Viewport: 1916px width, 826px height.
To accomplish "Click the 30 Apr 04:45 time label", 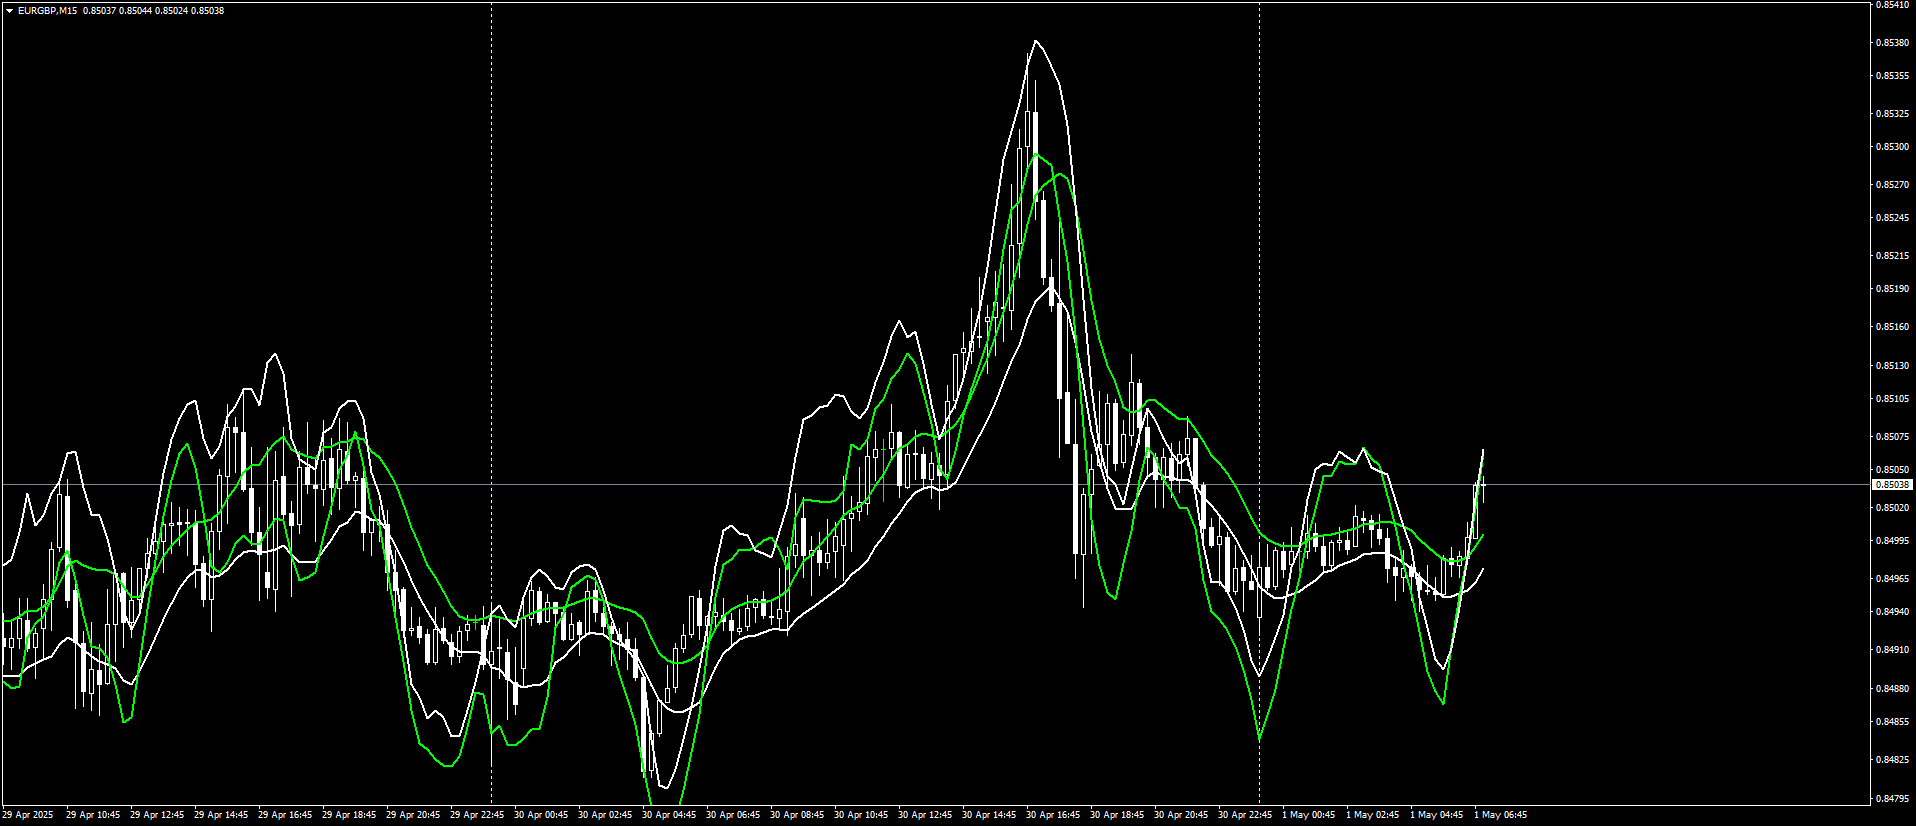I will click(669, 815).
